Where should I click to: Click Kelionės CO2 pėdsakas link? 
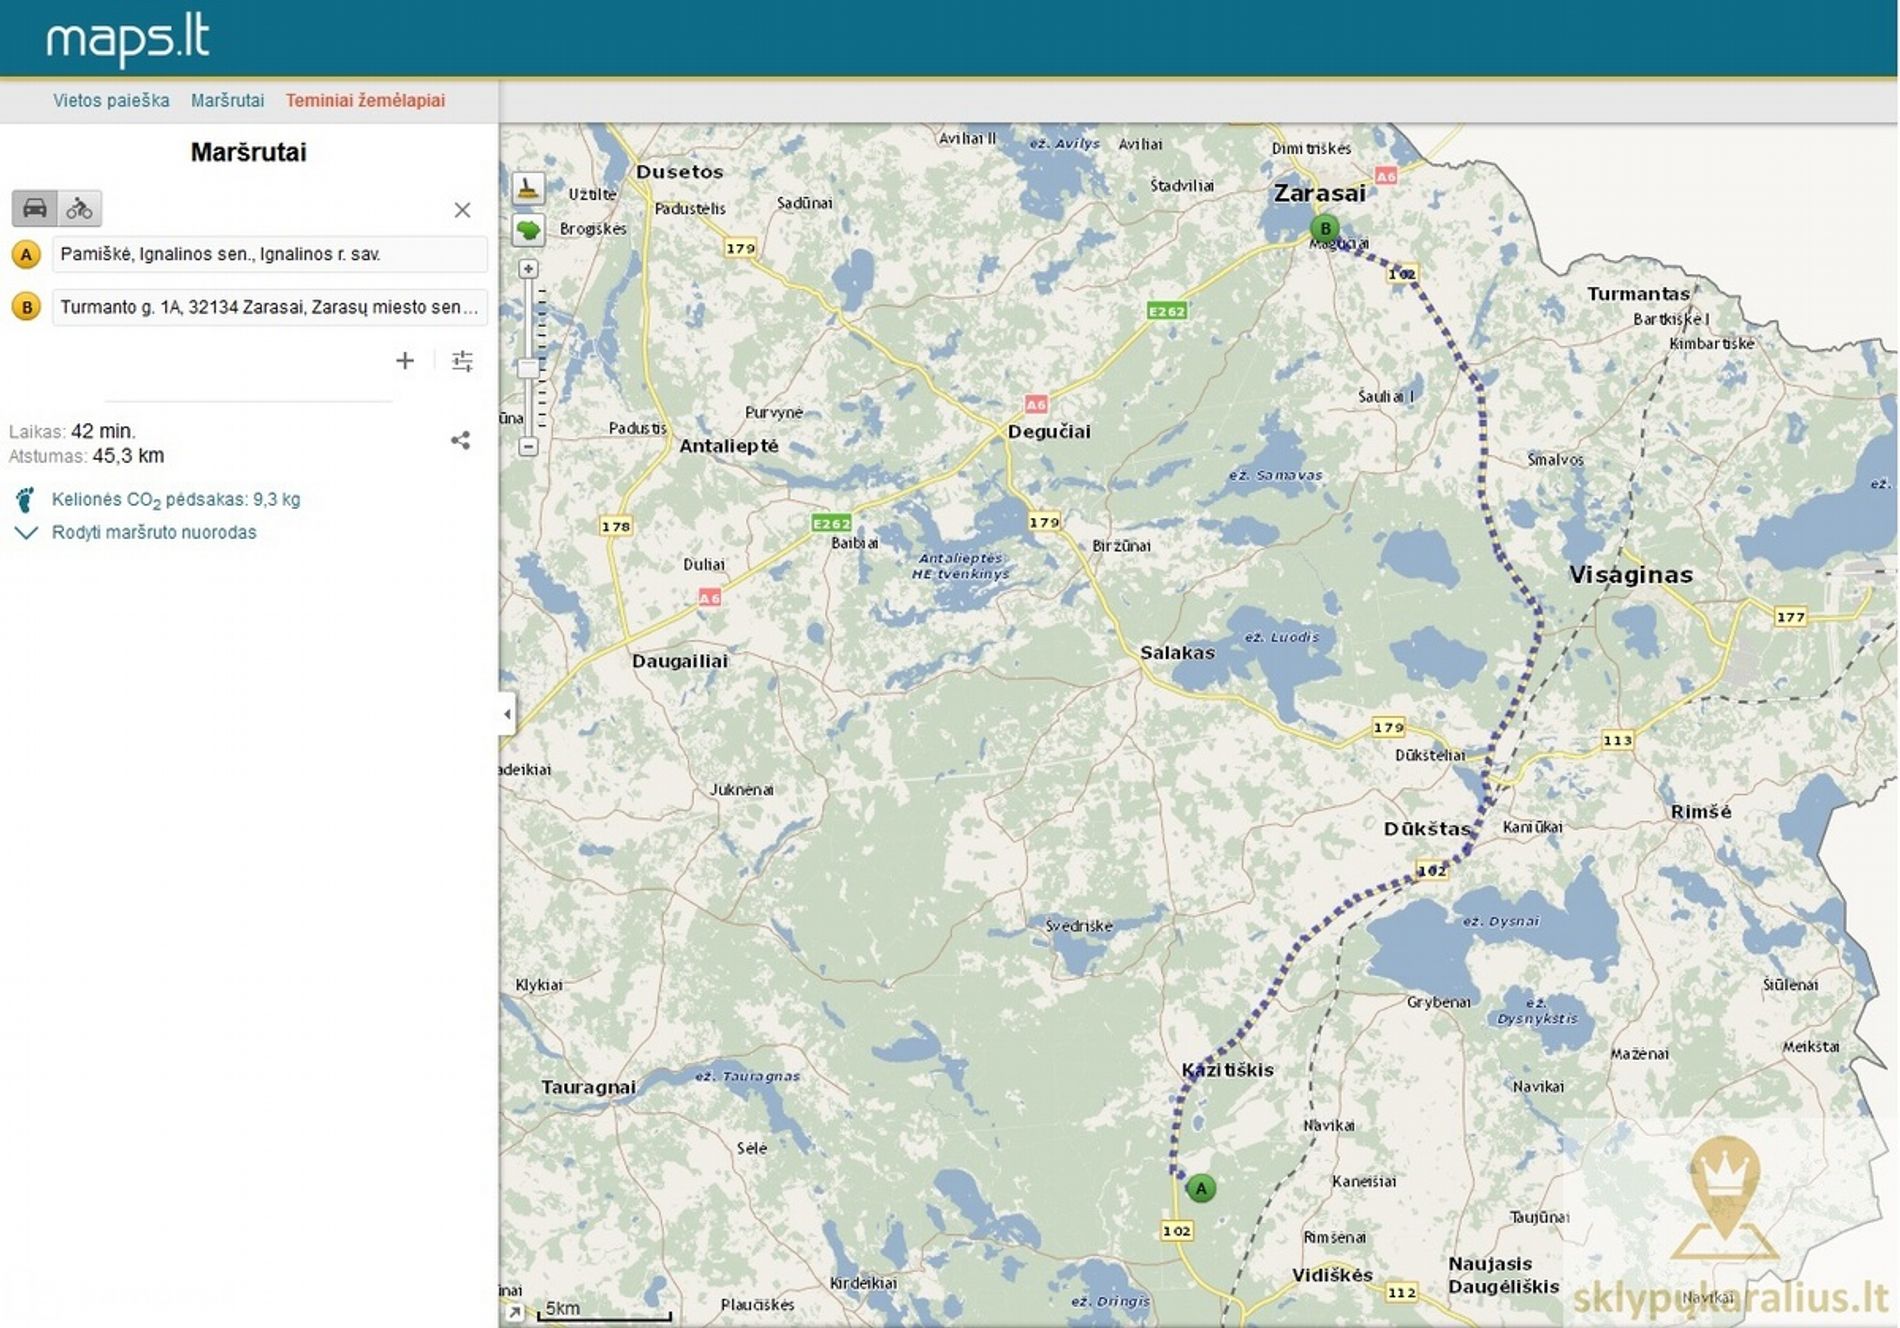click(175, 499)
